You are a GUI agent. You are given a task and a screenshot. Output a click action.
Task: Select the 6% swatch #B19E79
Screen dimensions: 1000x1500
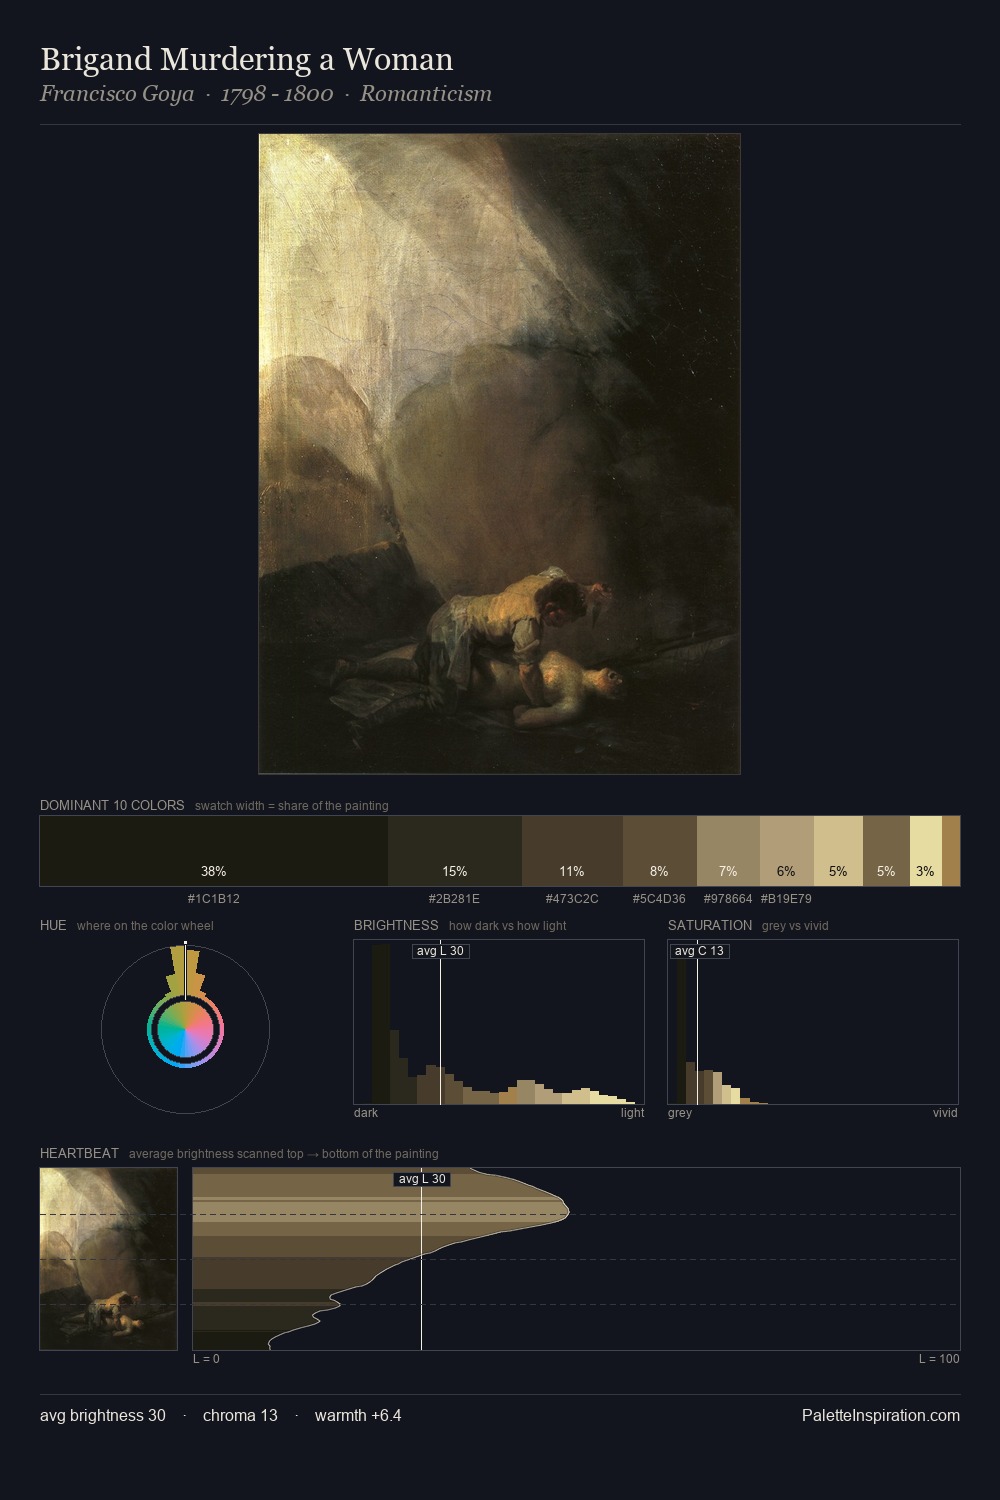coord(787,851)
